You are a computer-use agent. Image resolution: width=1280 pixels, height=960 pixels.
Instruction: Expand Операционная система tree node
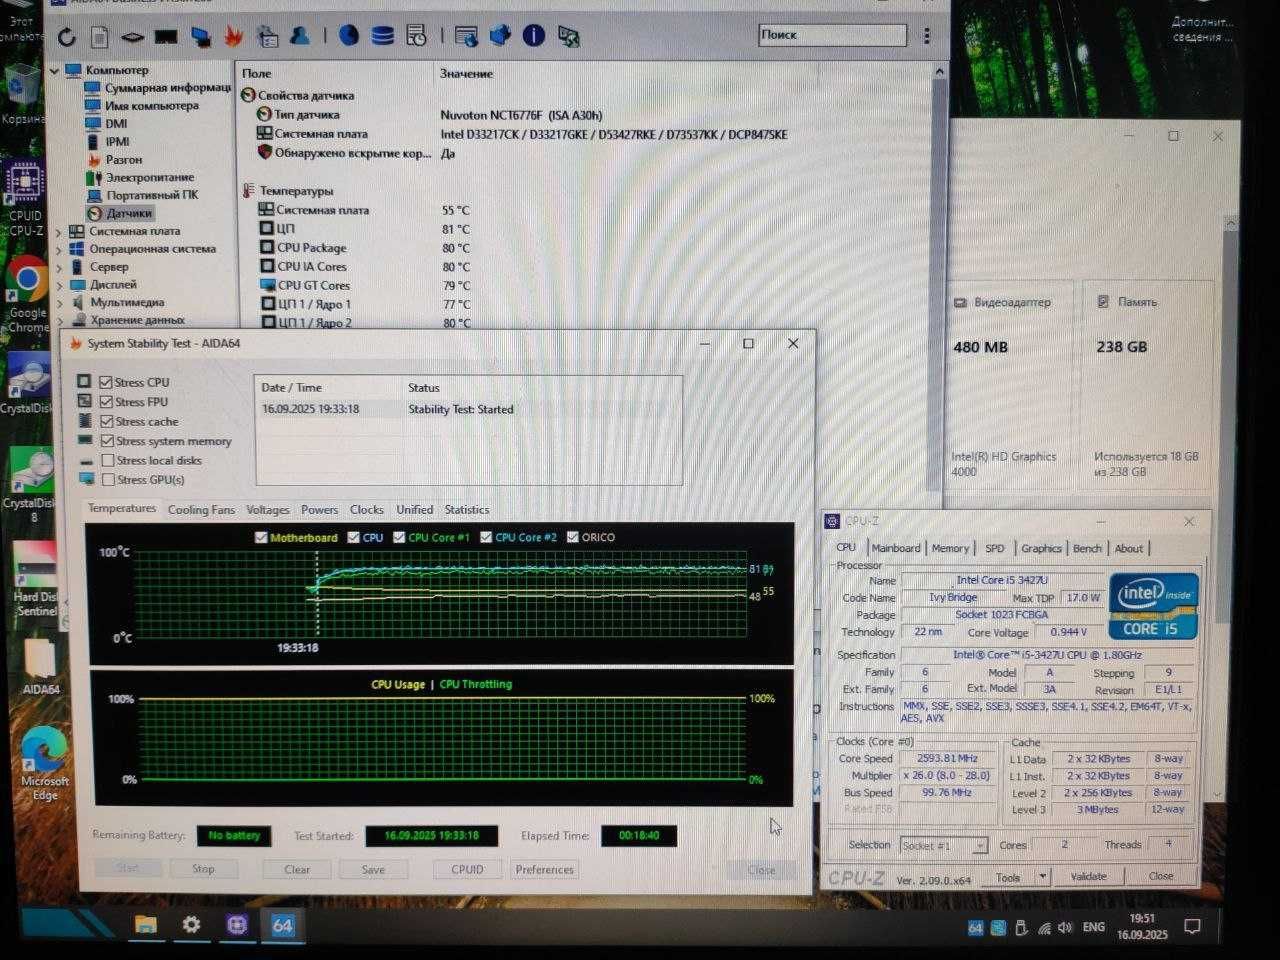coord(59,250)
